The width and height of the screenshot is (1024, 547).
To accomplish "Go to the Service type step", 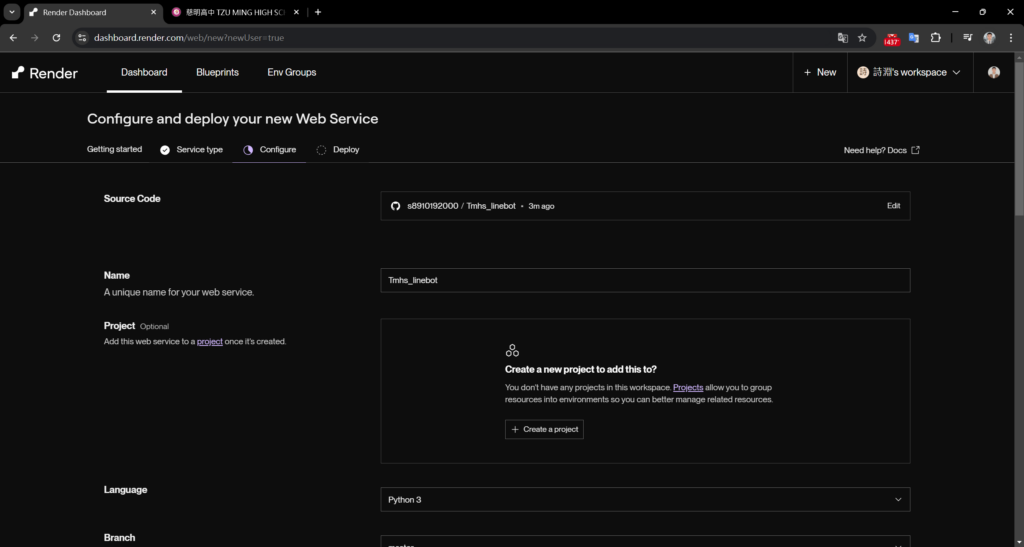I will pyautogui.click(x=191, y=149).
